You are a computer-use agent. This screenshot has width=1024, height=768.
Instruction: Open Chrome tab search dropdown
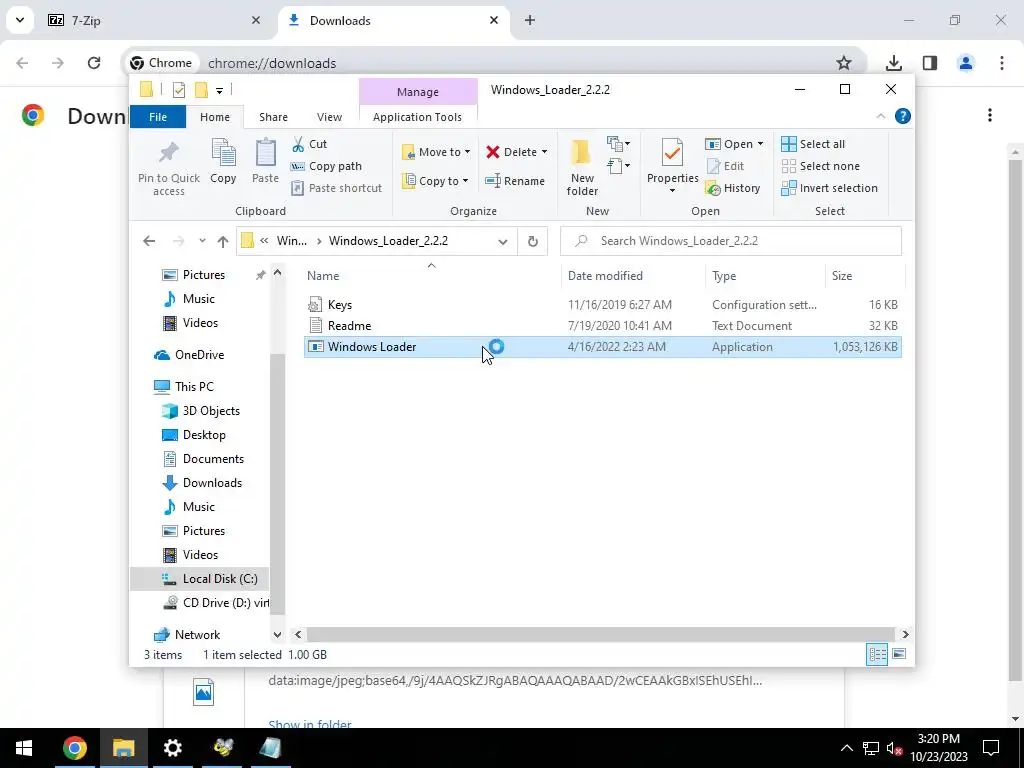point(20,20)
